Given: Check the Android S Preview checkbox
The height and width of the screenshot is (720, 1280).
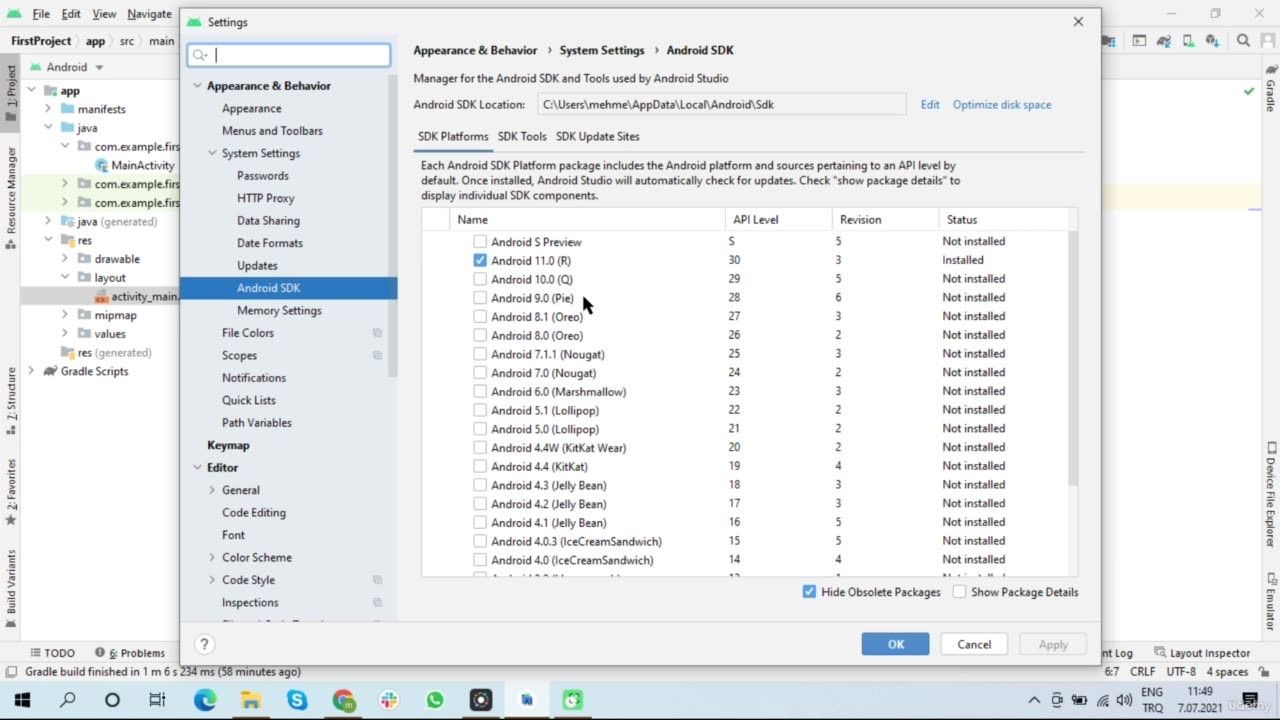Looking at the screenshot, I should pyautogui.click(x=480, y=242).
